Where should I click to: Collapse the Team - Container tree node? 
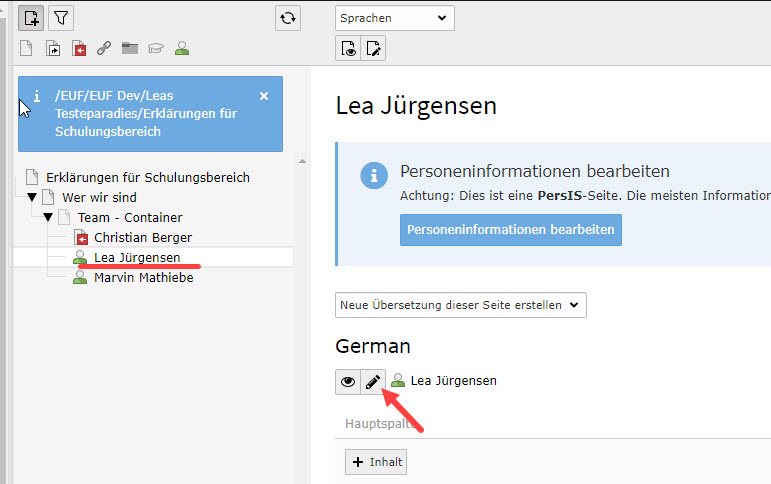point(48,218)
